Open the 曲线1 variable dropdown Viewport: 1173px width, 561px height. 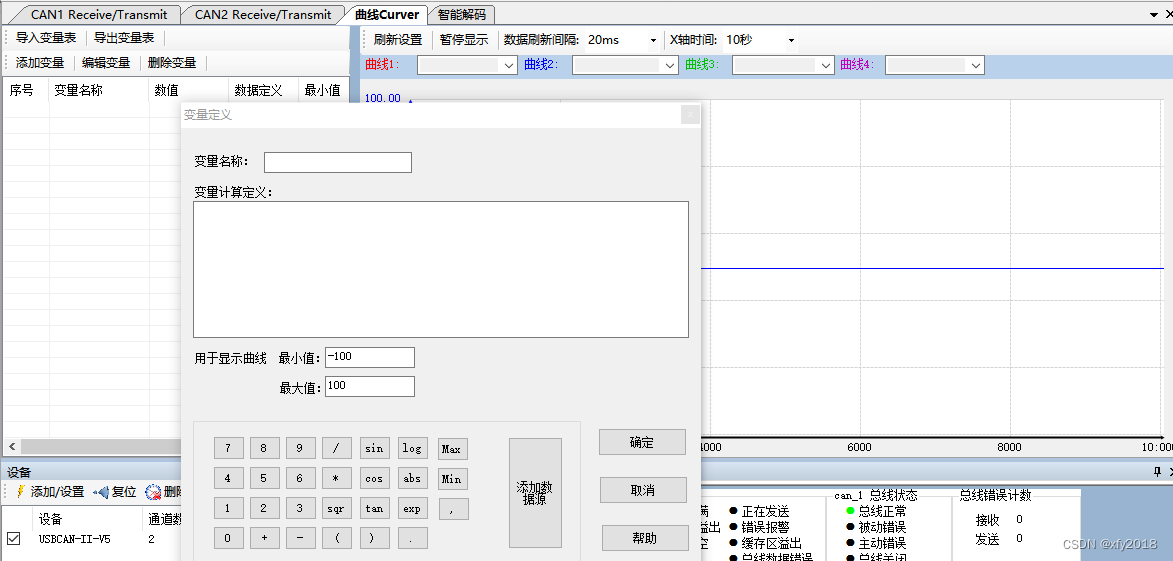[x=467, y=65]
